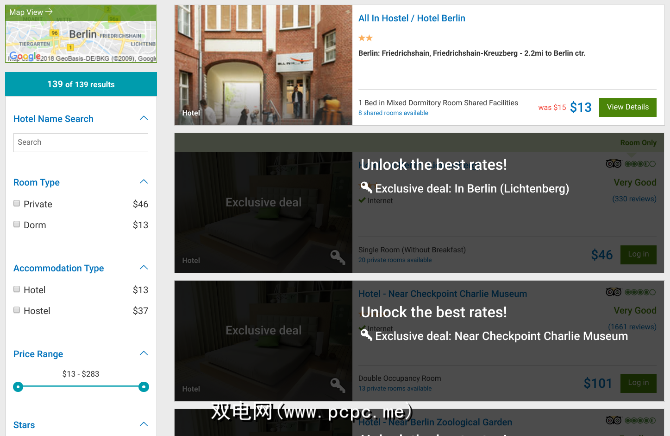Image resolution: width=670 pixels, height=436 pixels.
Task: Collapse the Price Range filter section
Action: point(144,354)
